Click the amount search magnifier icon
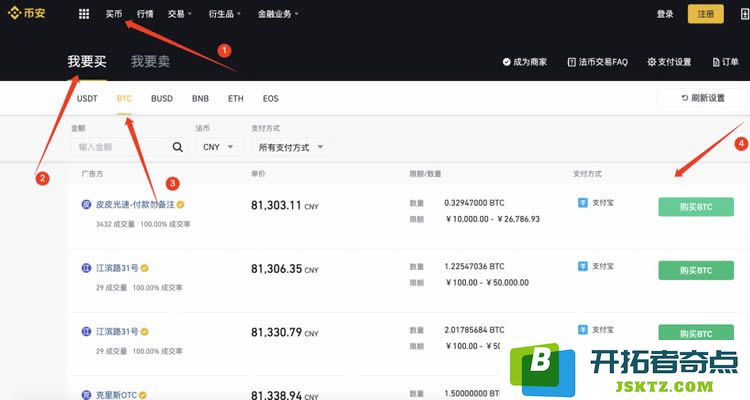The image size is (750, 400). 177,147
